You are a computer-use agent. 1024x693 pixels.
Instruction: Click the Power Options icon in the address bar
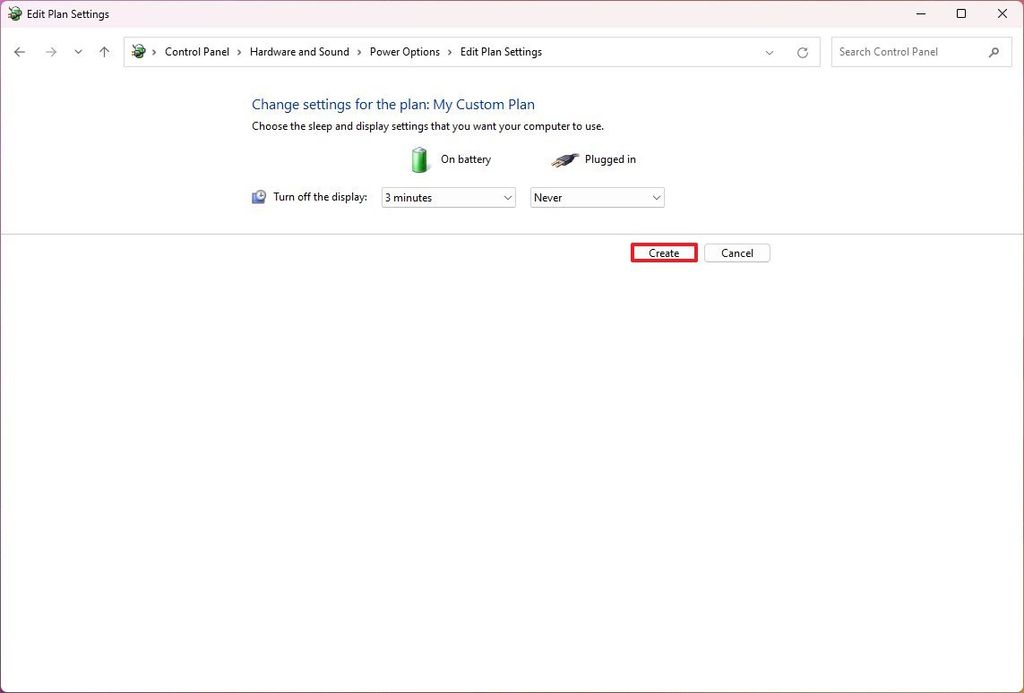[x=138, y=51]
